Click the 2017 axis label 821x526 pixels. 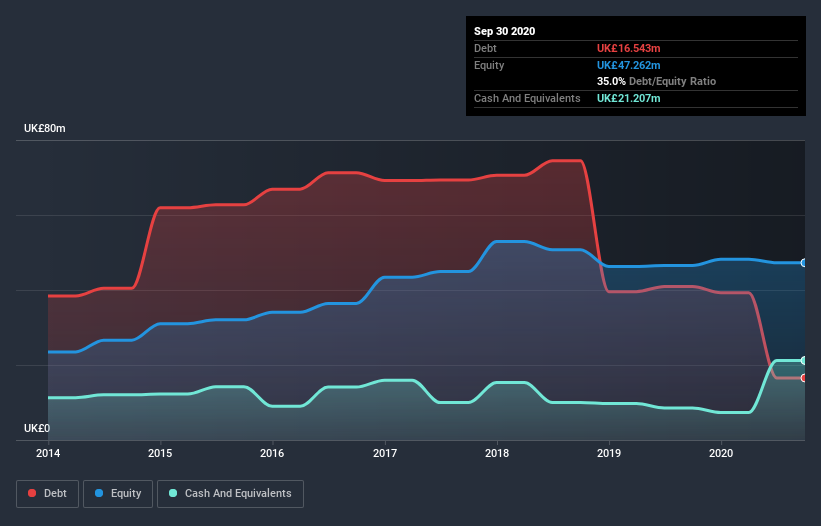385,453
